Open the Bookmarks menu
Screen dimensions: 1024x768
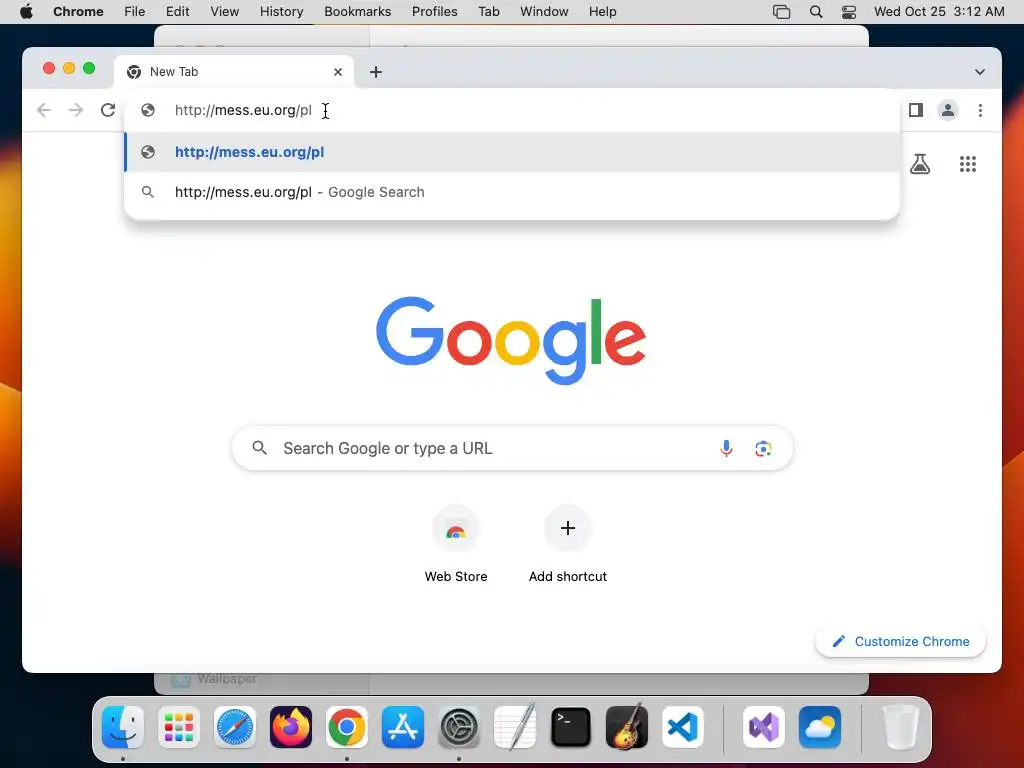click(x=357, y=12)
